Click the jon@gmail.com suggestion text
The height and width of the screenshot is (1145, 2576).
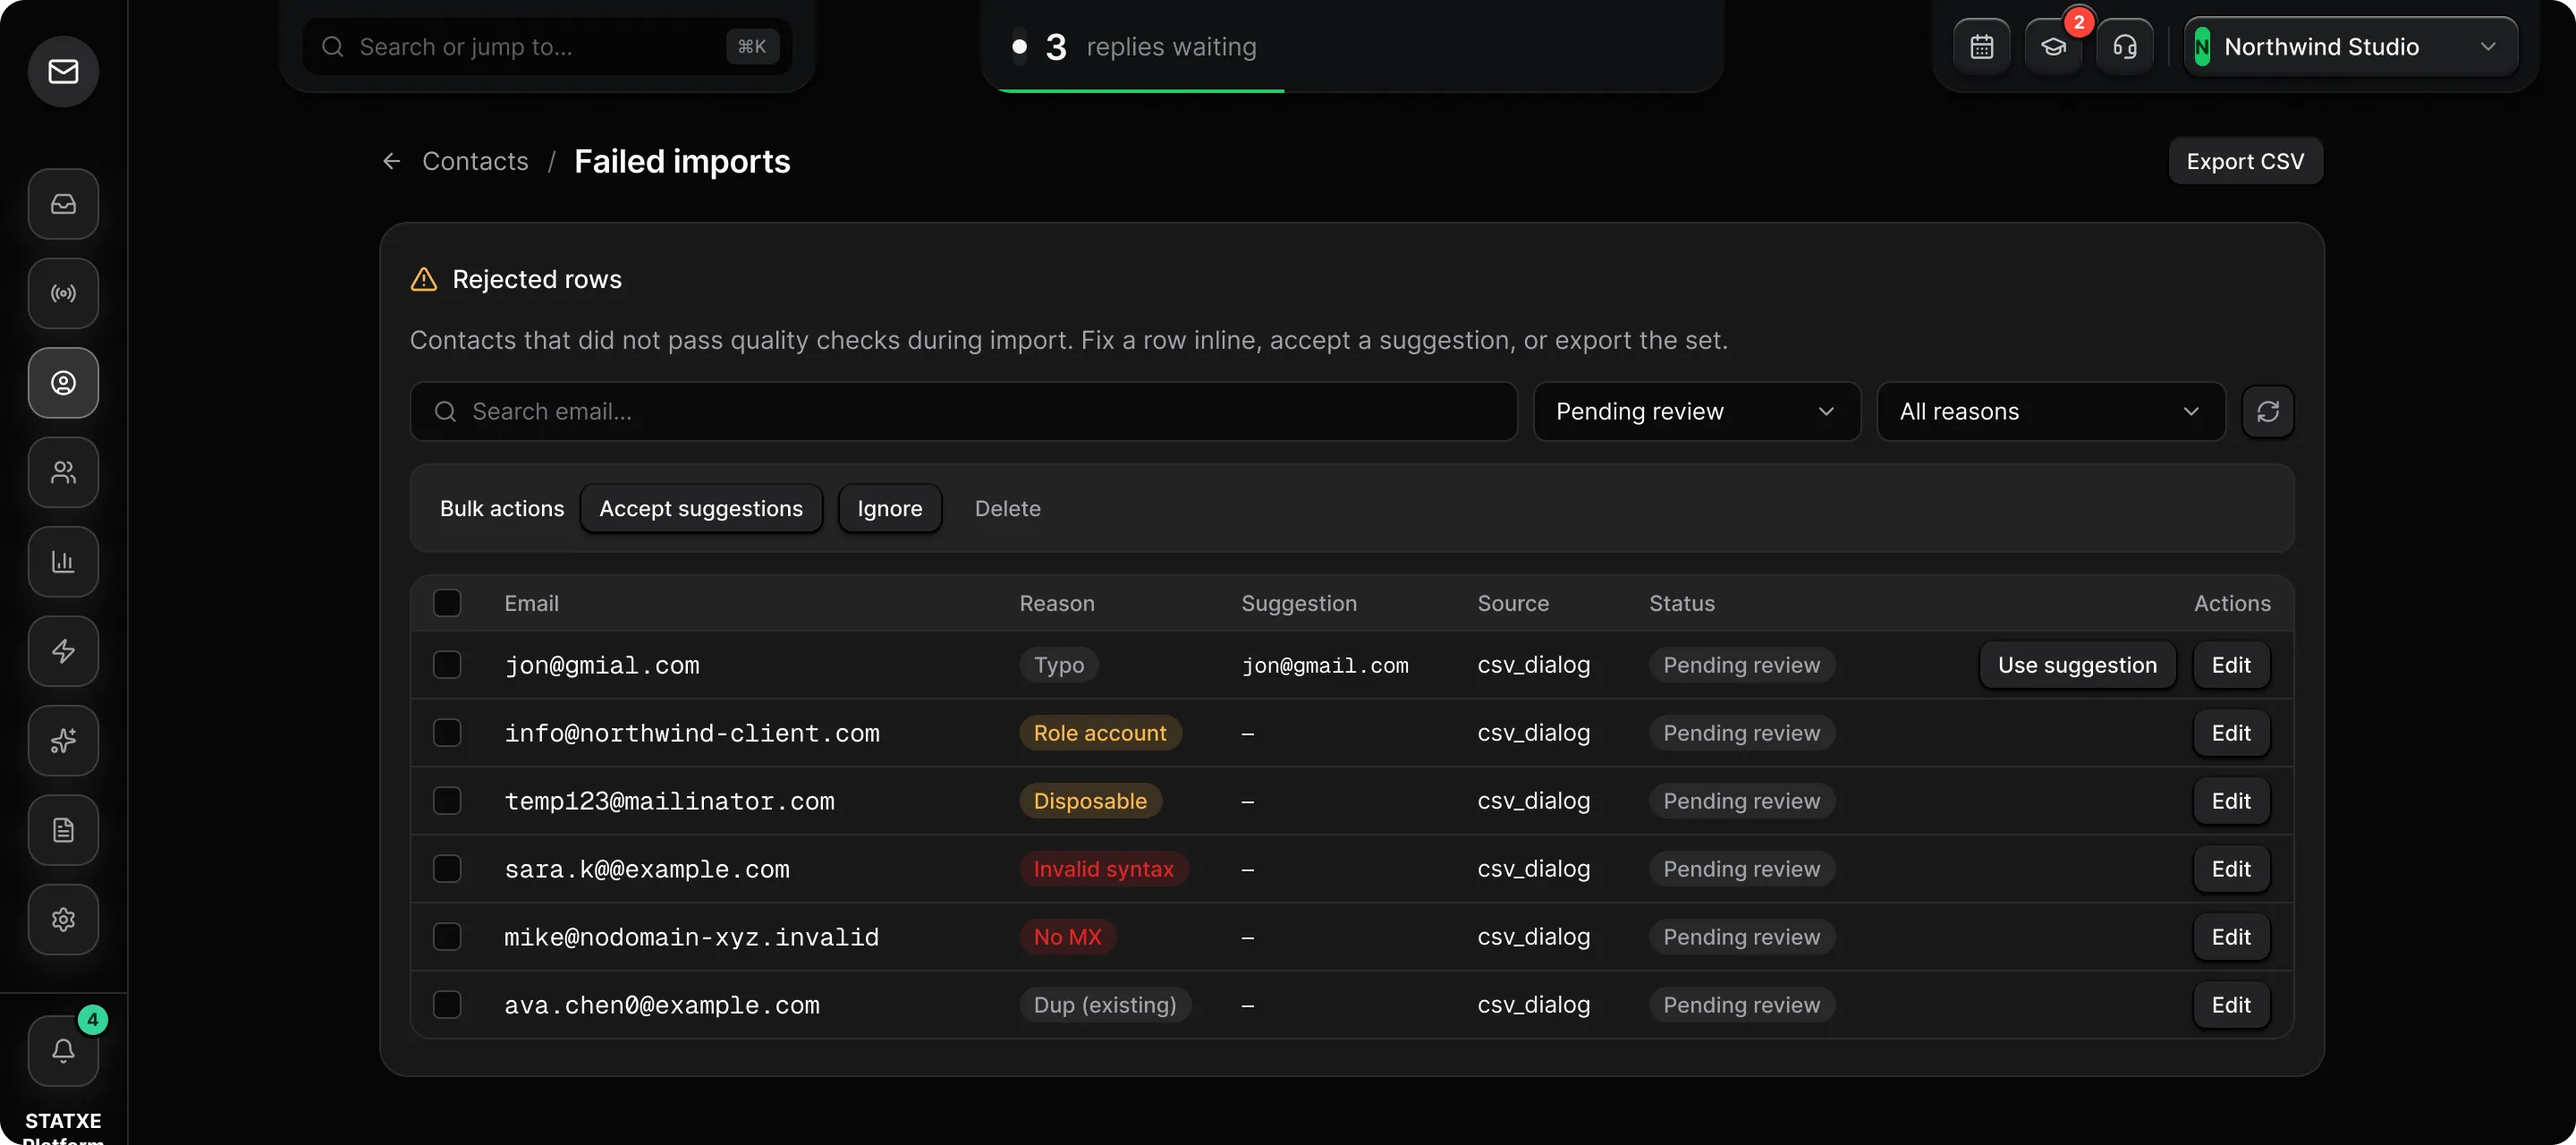tap(1324, 666)
